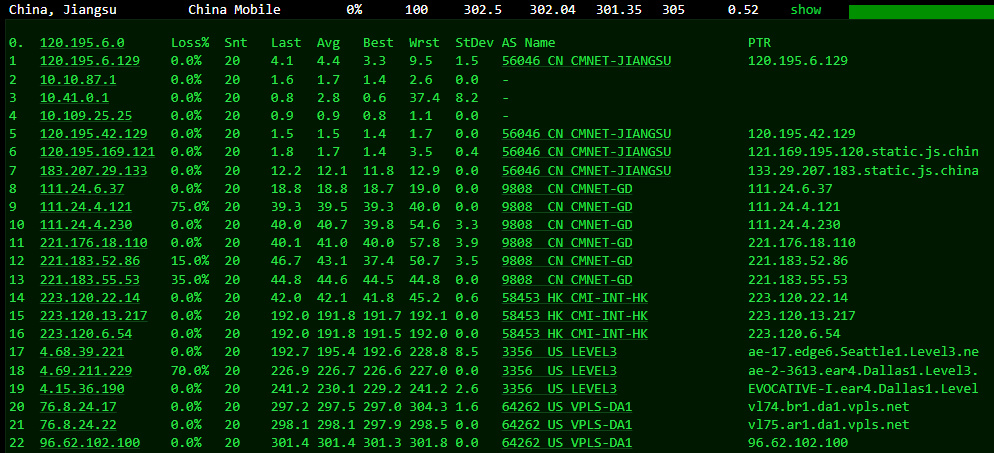Image resolution: width=994 pixels, height=453 pixels.
Task: Click the 4.69.211.229 IP link
Action: click(86, 370)
